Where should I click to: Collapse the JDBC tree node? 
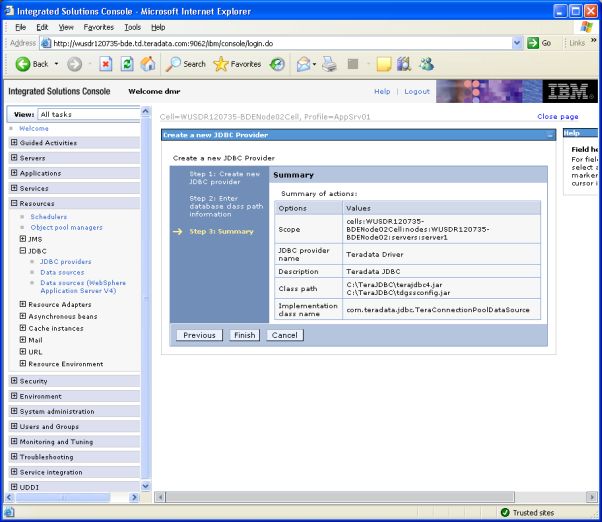coord(23,251)
